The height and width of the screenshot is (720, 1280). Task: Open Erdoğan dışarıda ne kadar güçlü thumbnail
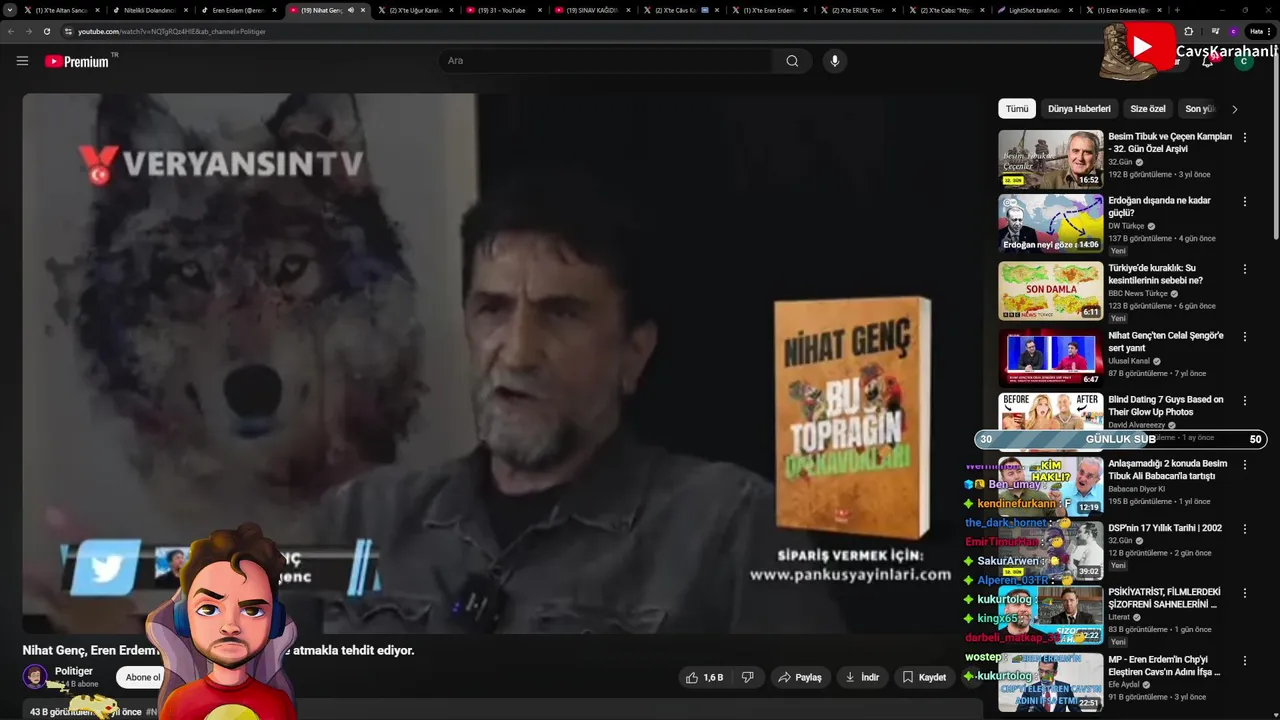point(1050,224)
